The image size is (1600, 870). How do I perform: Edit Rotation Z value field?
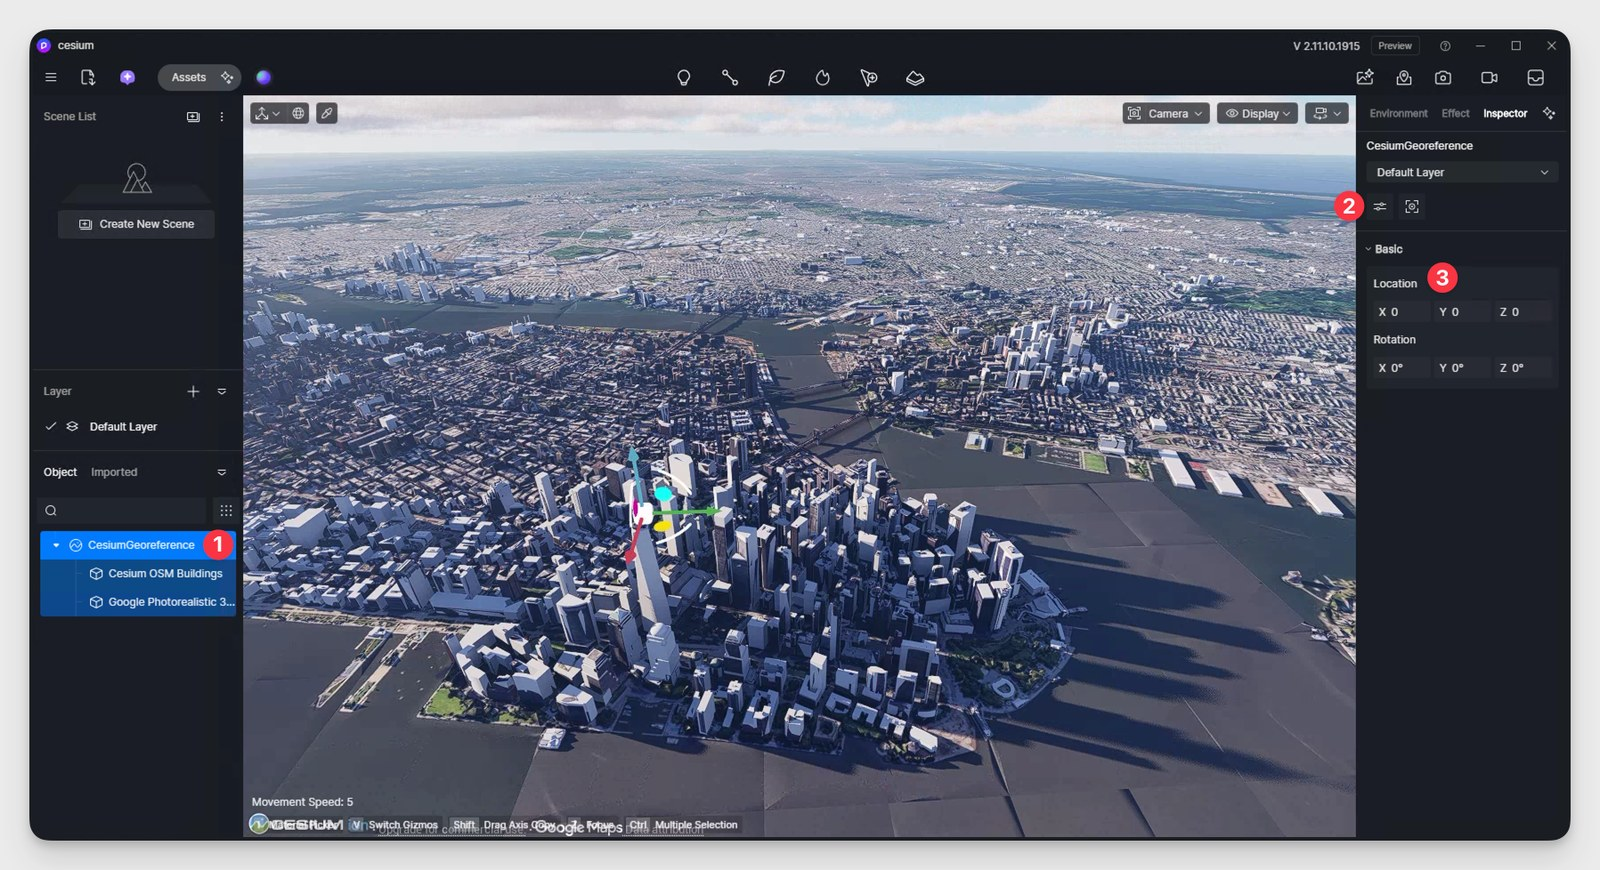click(x=1522, y=368)
